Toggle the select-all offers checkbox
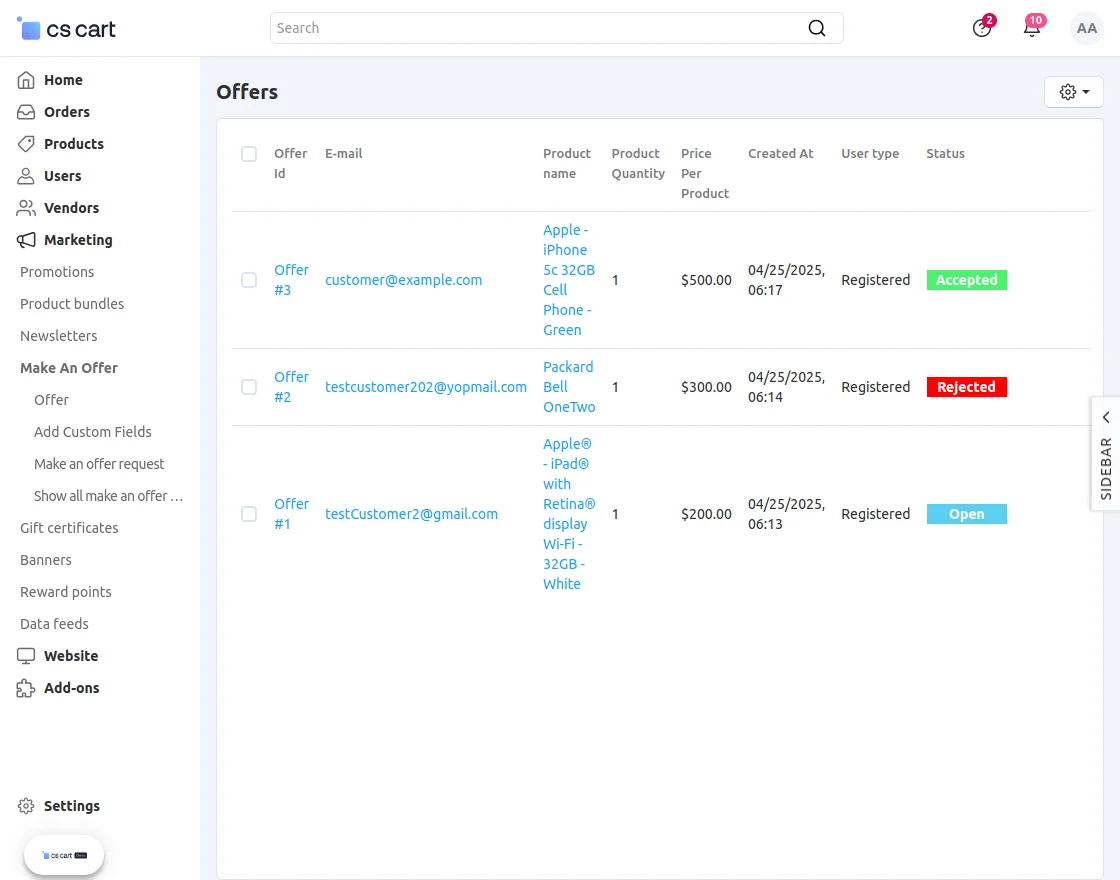Image resolution: width=1120 pixels, height=880 pixels. point(249,154)
